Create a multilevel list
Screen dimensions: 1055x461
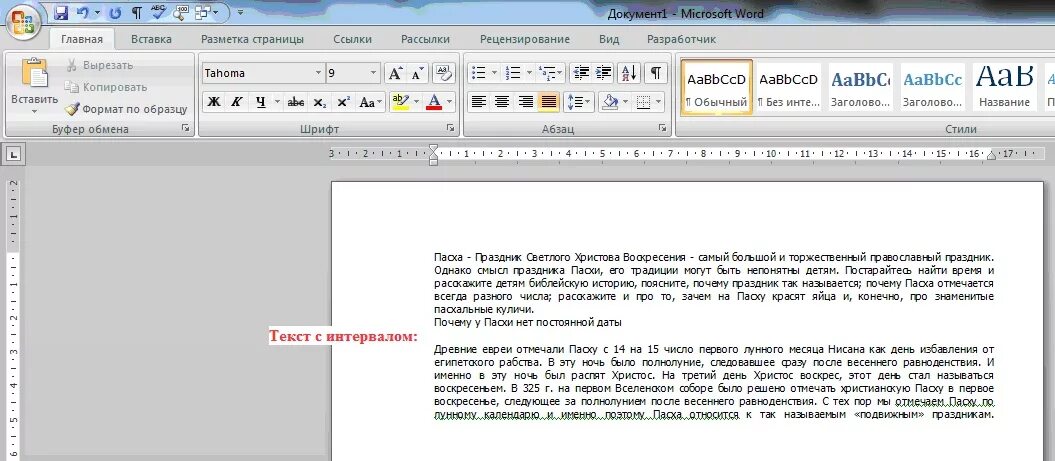click(548, 73)
